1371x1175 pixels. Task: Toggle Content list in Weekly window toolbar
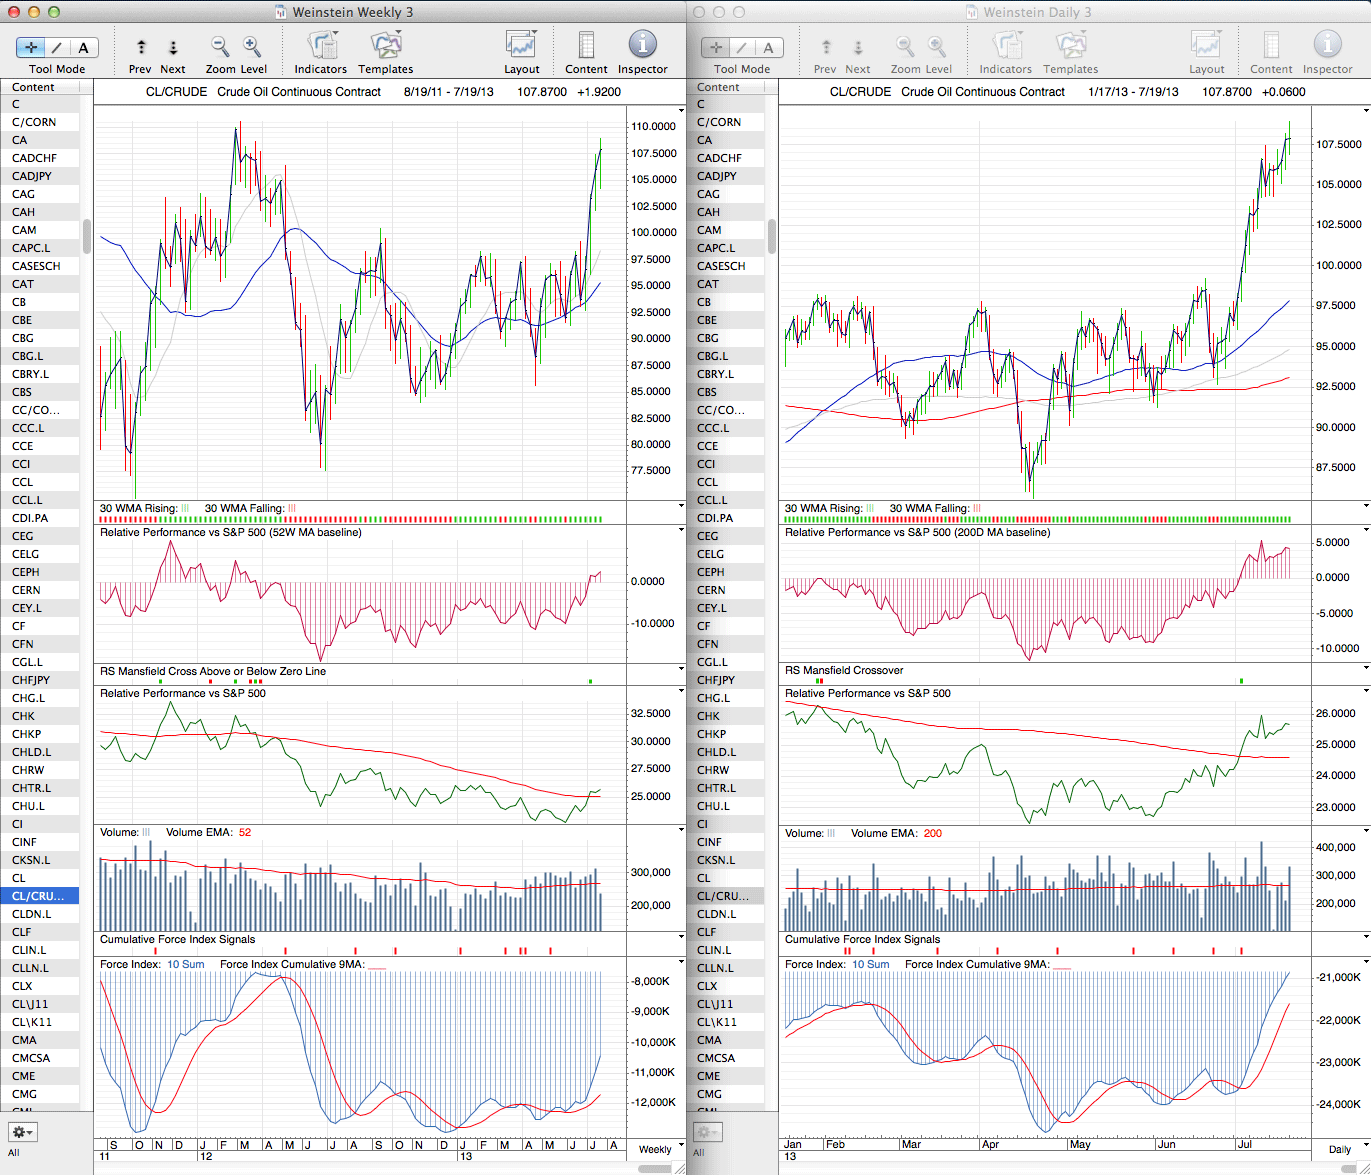click(586, 47)
